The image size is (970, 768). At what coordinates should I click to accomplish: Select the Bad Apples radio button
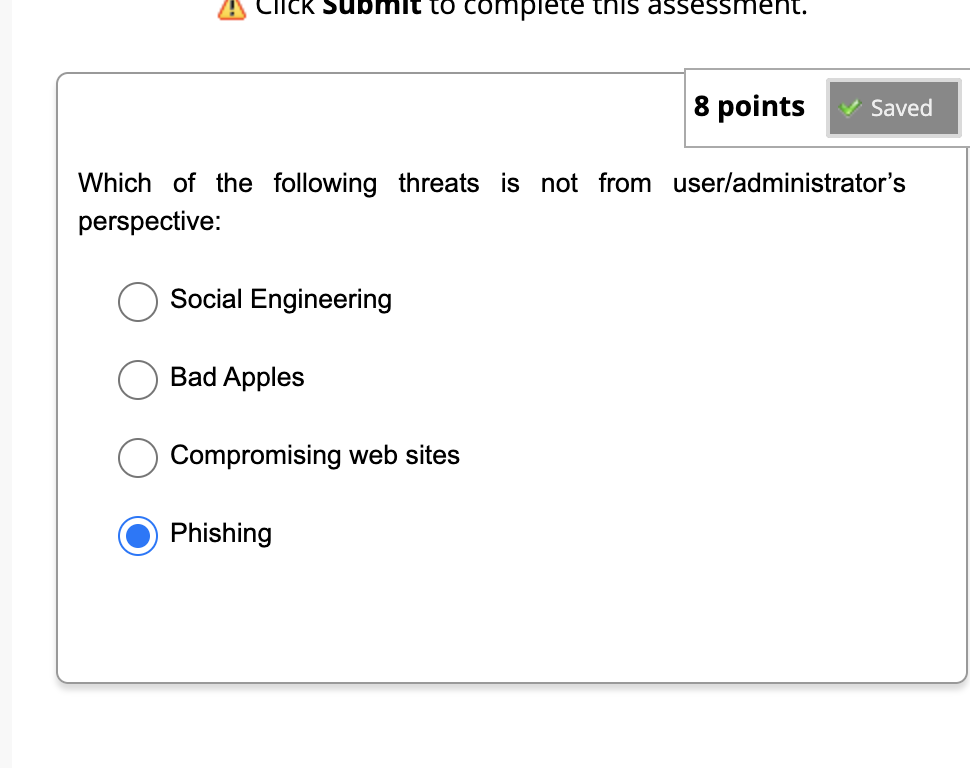pos(138,380)
